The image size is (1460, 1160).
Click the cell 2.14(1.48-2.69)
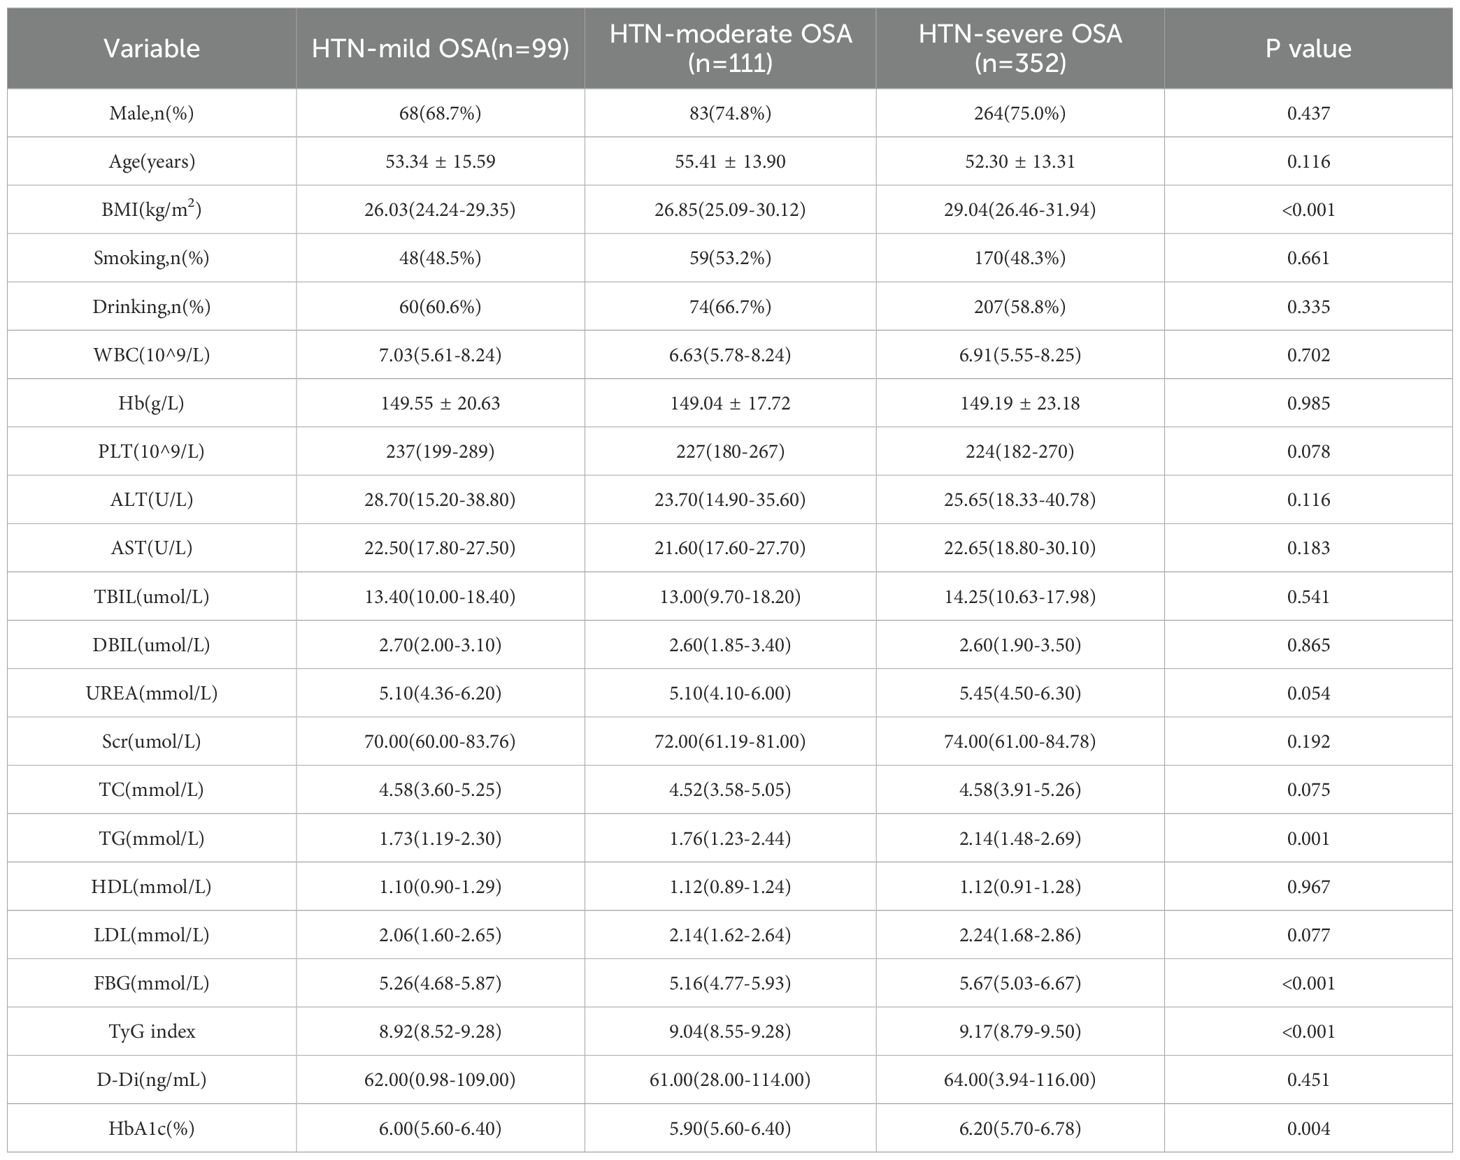1020,838
